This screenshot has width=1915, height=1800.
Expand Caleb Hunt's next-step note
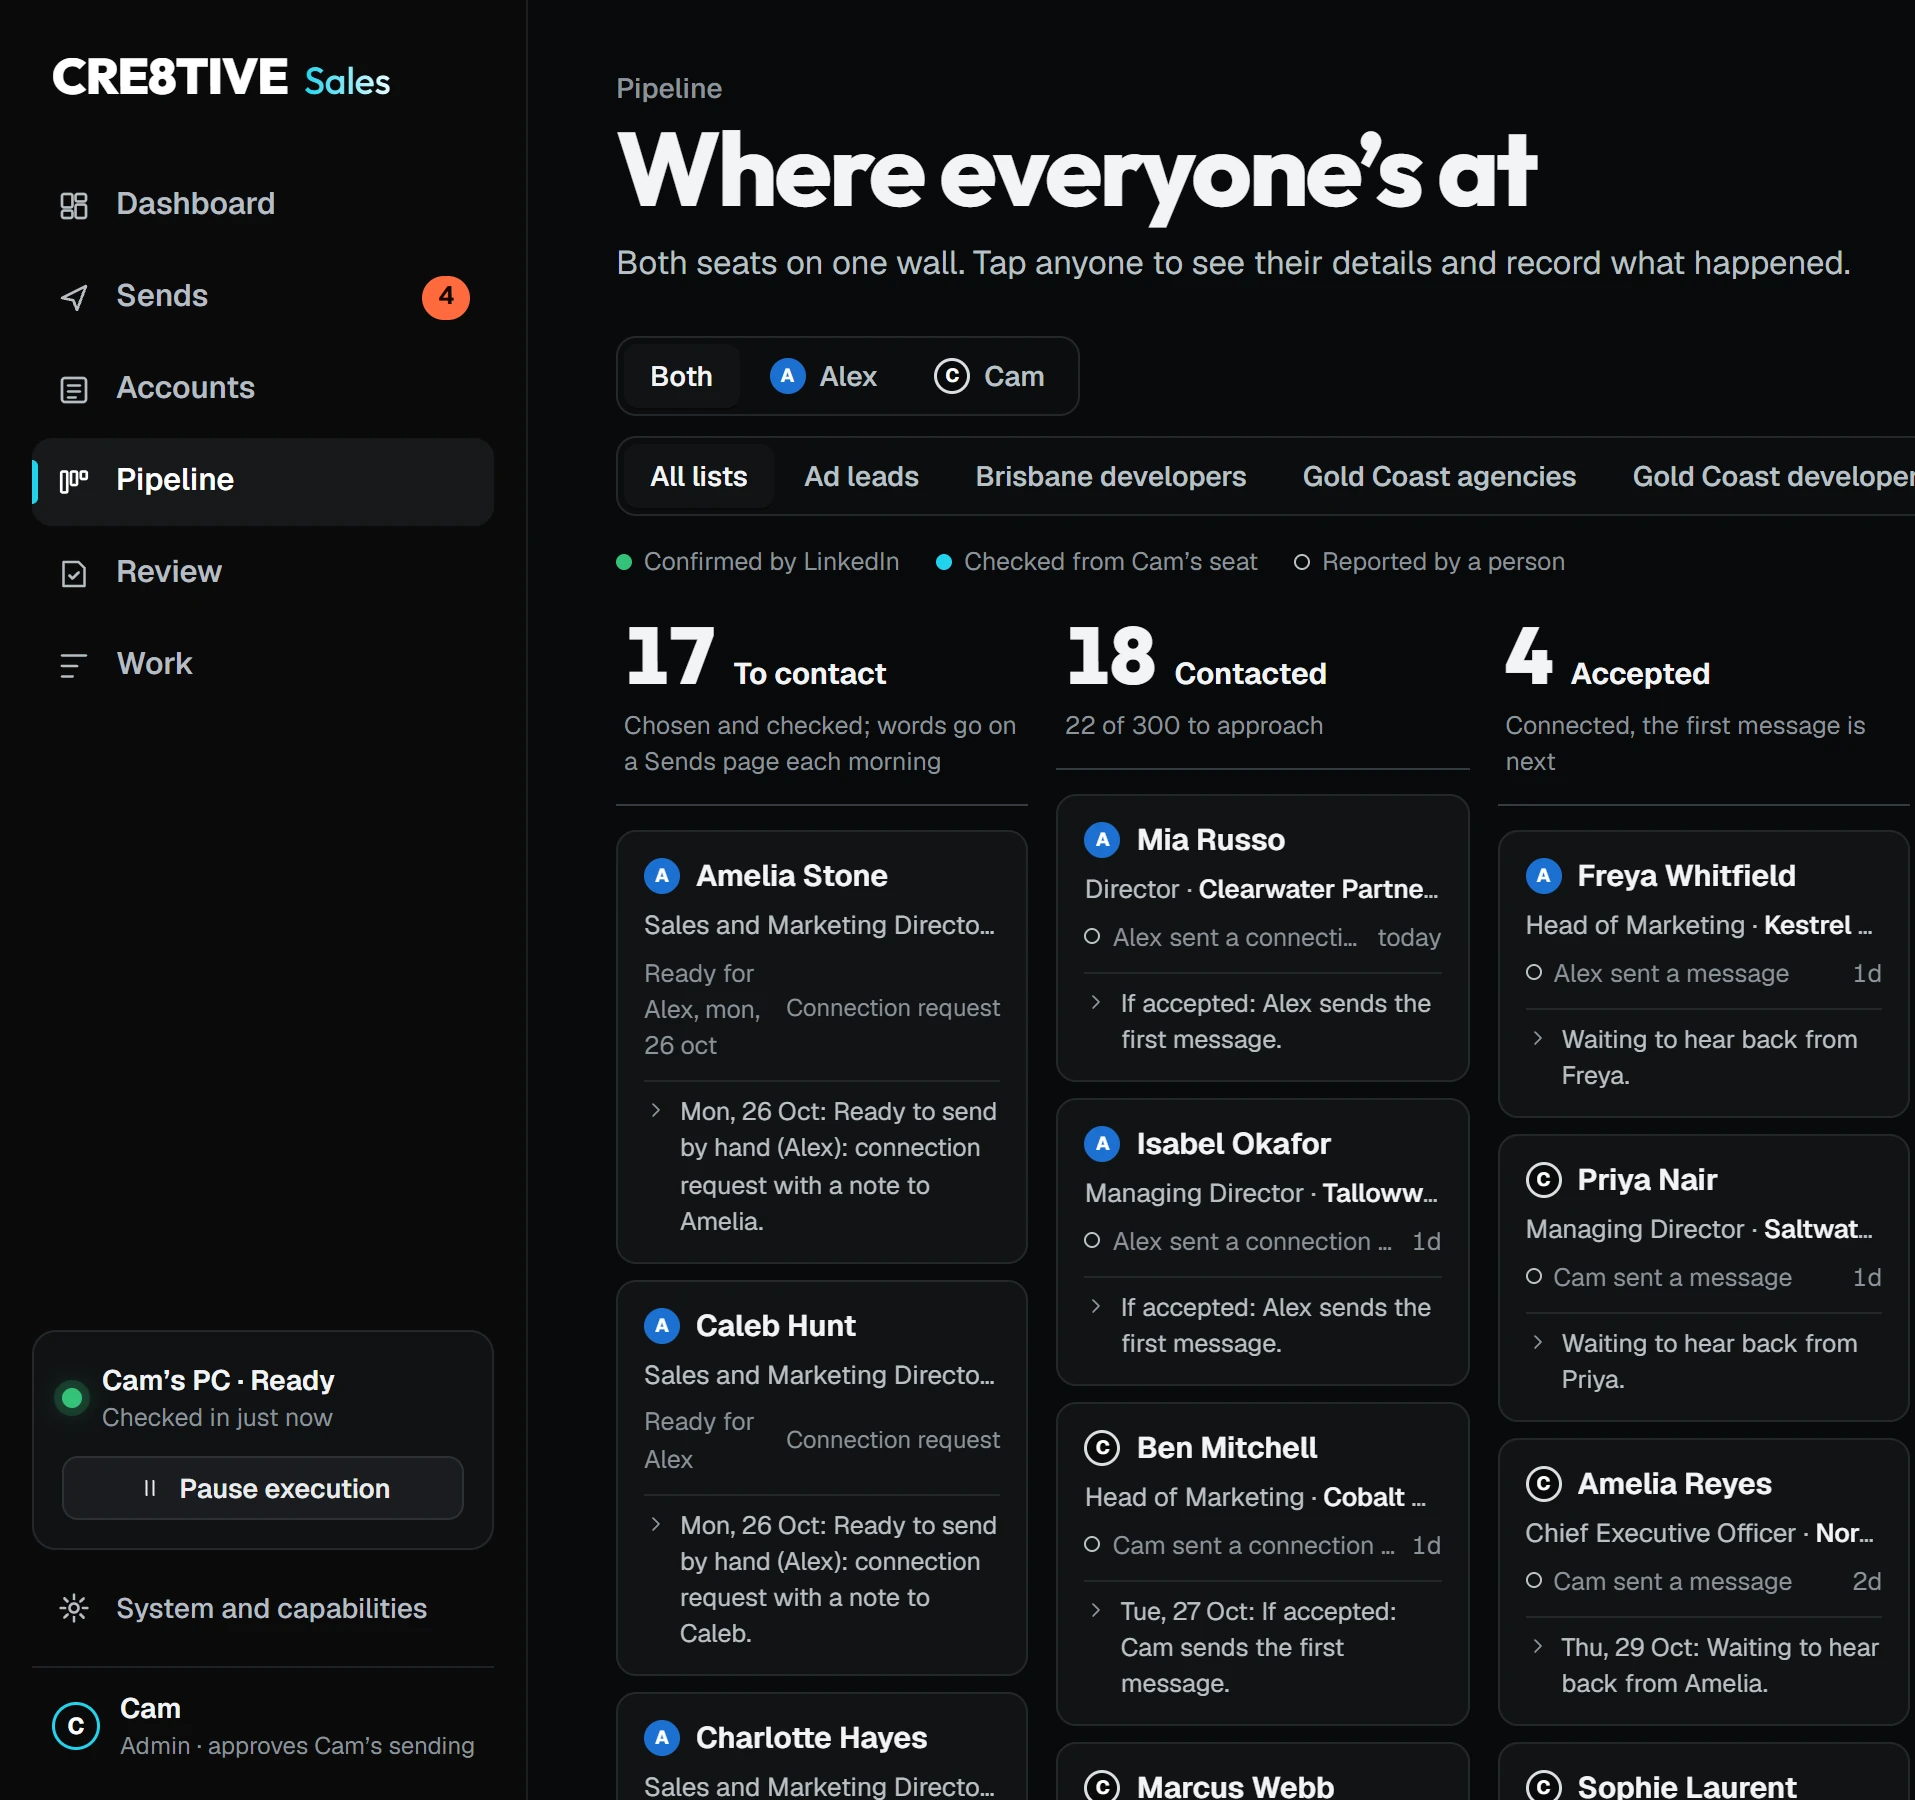tap(656, 1524)
